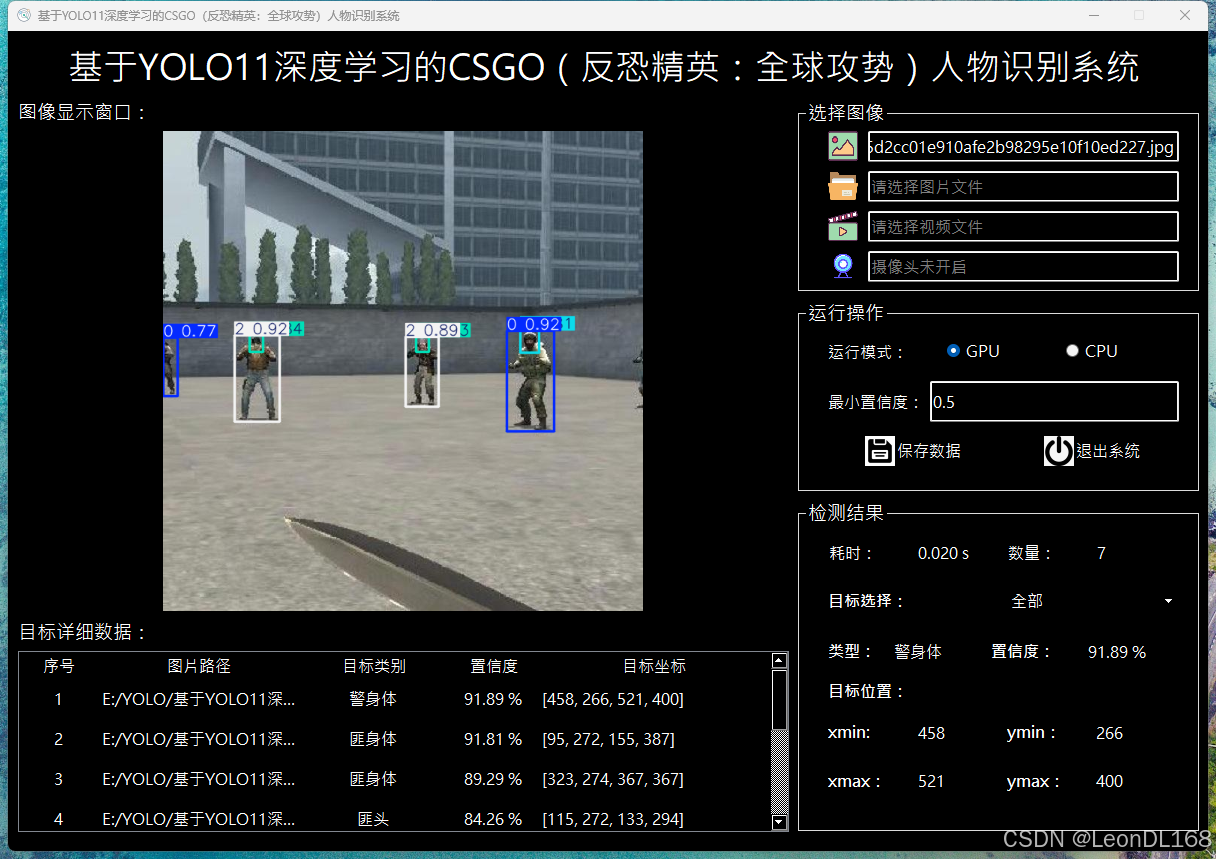This screenshot has height=859, width=1216.
Task: Click the table scrollbar thumb
Action: click(780, 700)
